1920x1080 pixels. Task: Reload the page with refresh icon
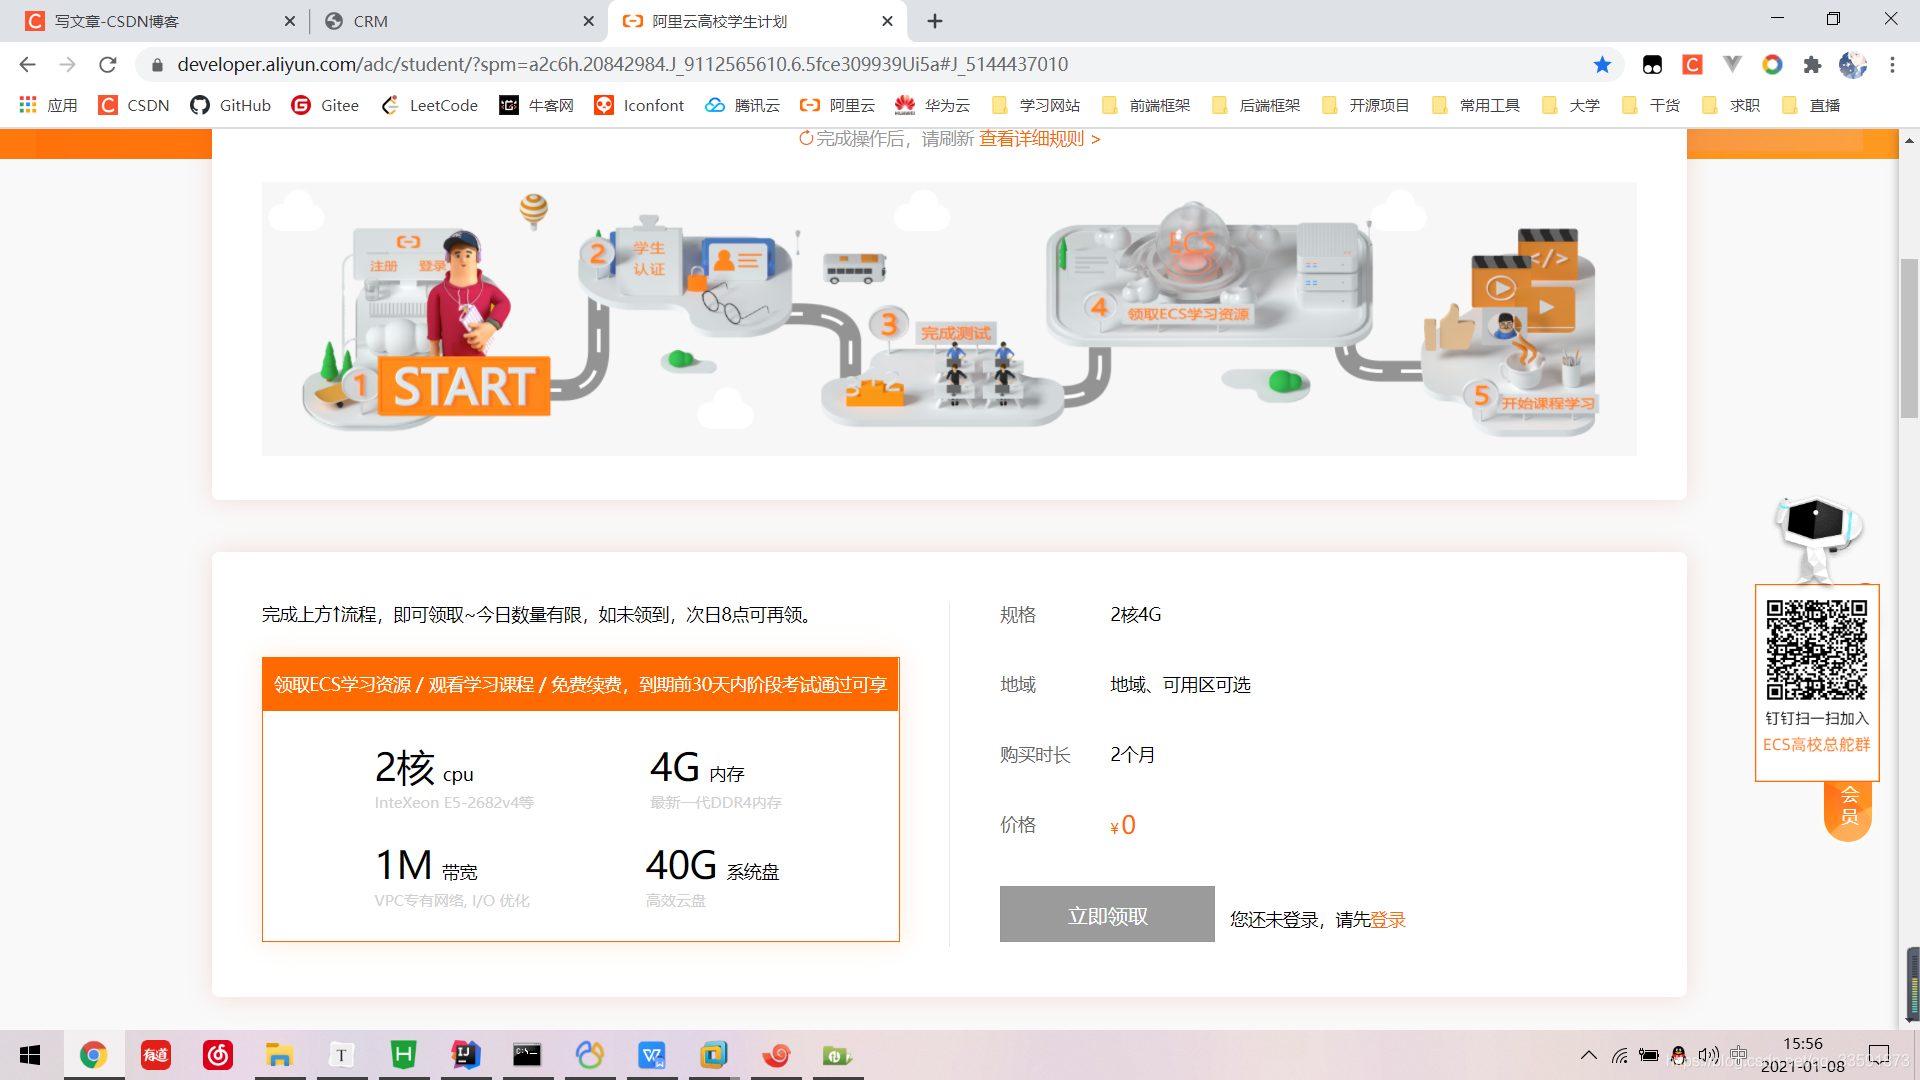tap(108, 65)
